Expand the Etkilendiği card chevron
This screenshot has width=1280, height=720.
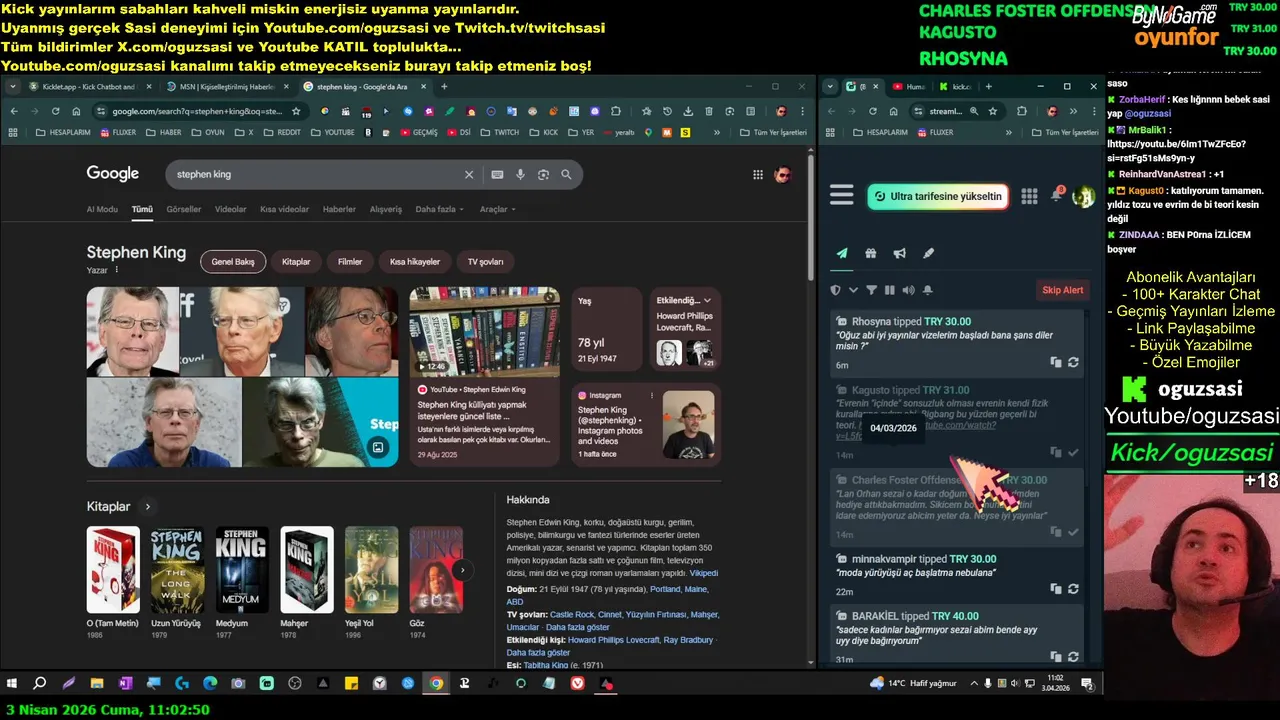[707, 300]
